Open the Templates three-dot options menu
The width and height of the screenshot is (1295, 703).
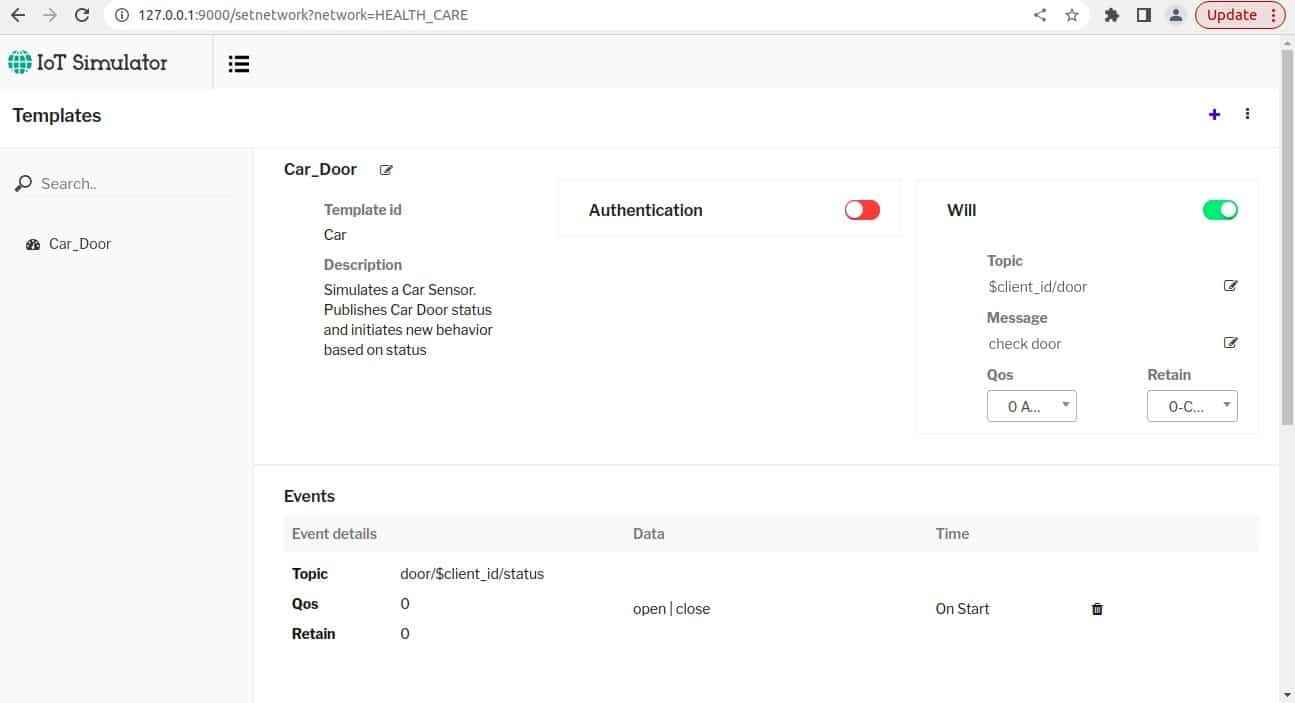pyautogui.click(x=1247, y=114)
